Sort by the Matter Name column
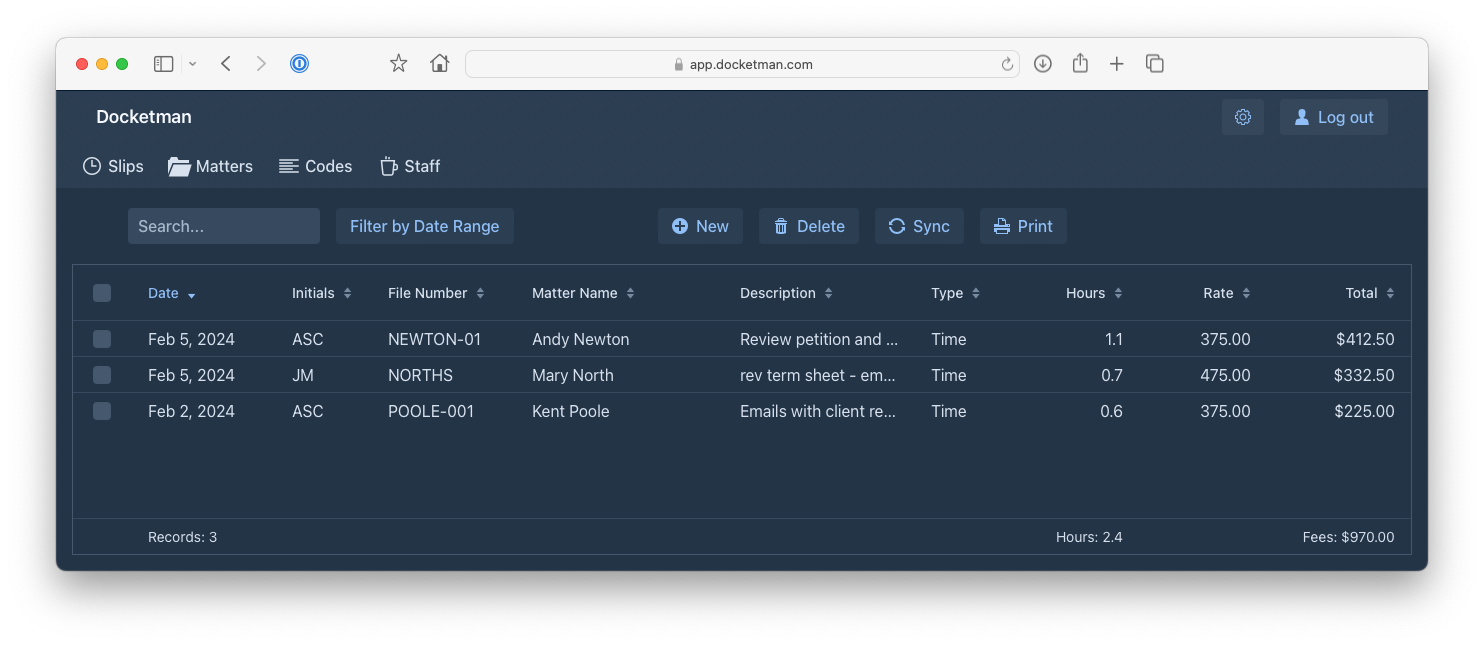 pyautogui.click(x=583, y=293)
